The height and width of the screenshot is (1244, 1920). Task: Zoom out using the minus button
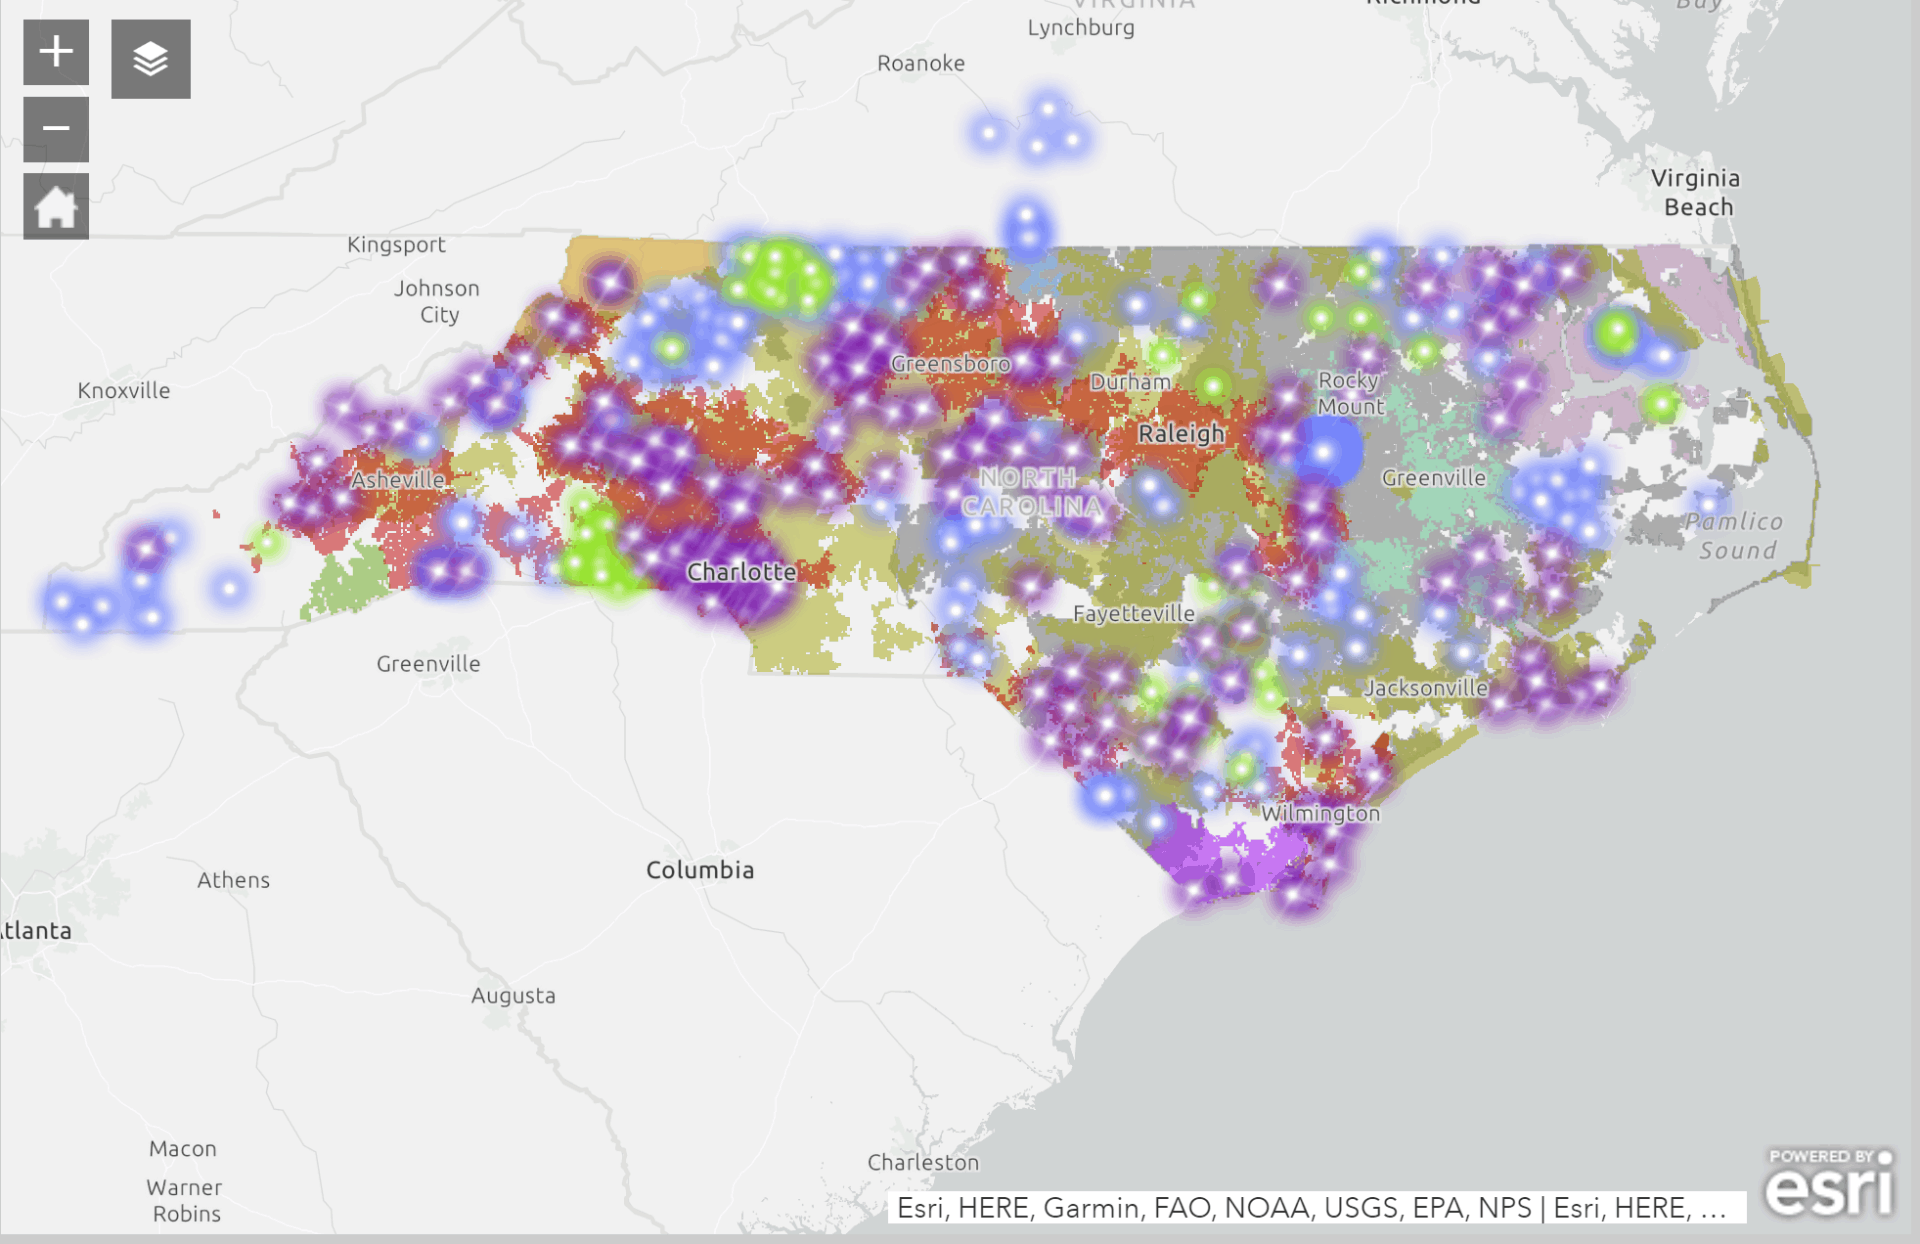pos(55,128)
